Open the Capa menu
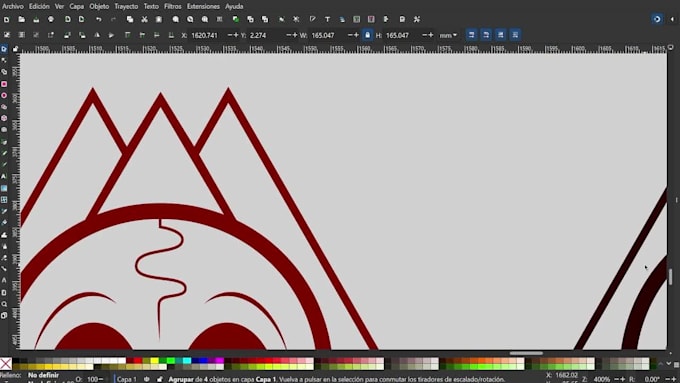 pyautogui.click(x=76, y=7)
